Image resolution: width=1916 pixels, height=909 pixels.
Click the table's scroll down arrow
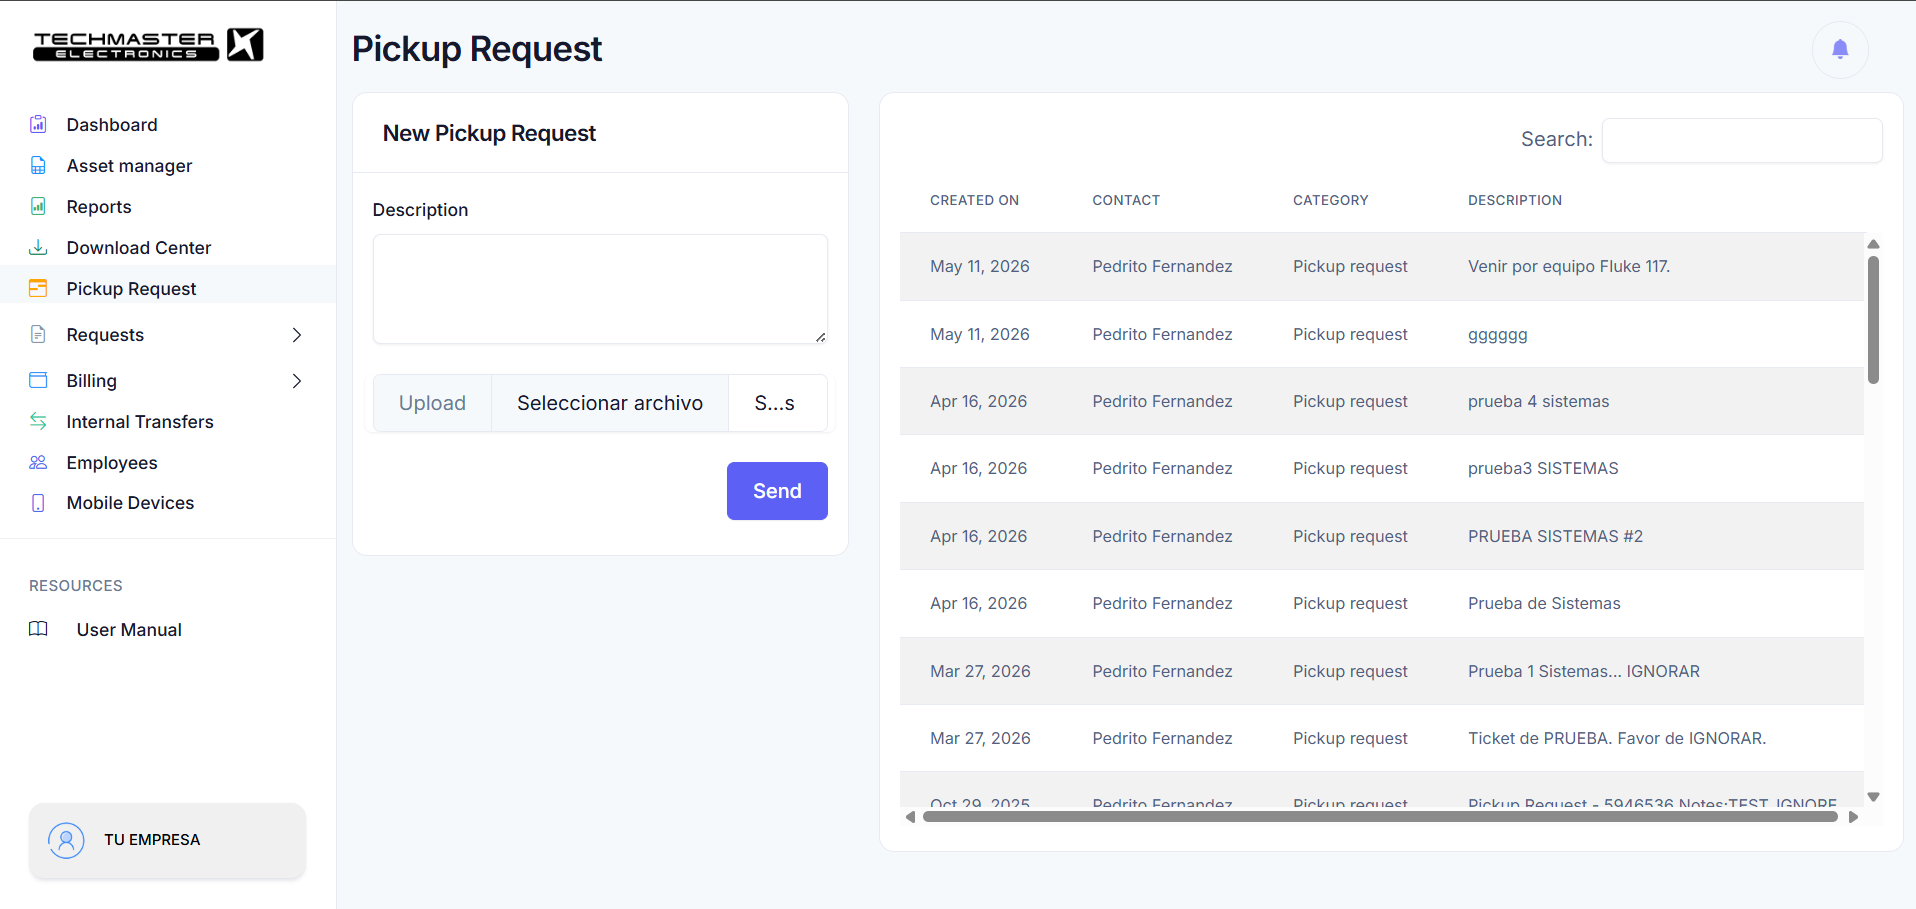tap(1874, 797)
